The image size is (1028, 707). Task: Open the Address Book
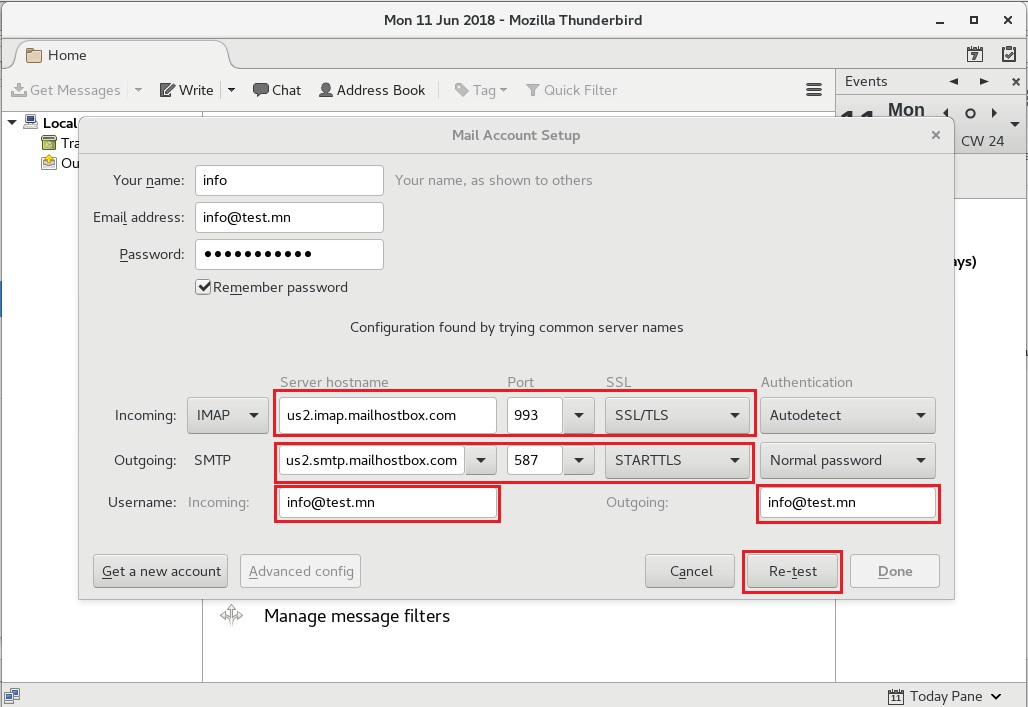tap(372, 90)
